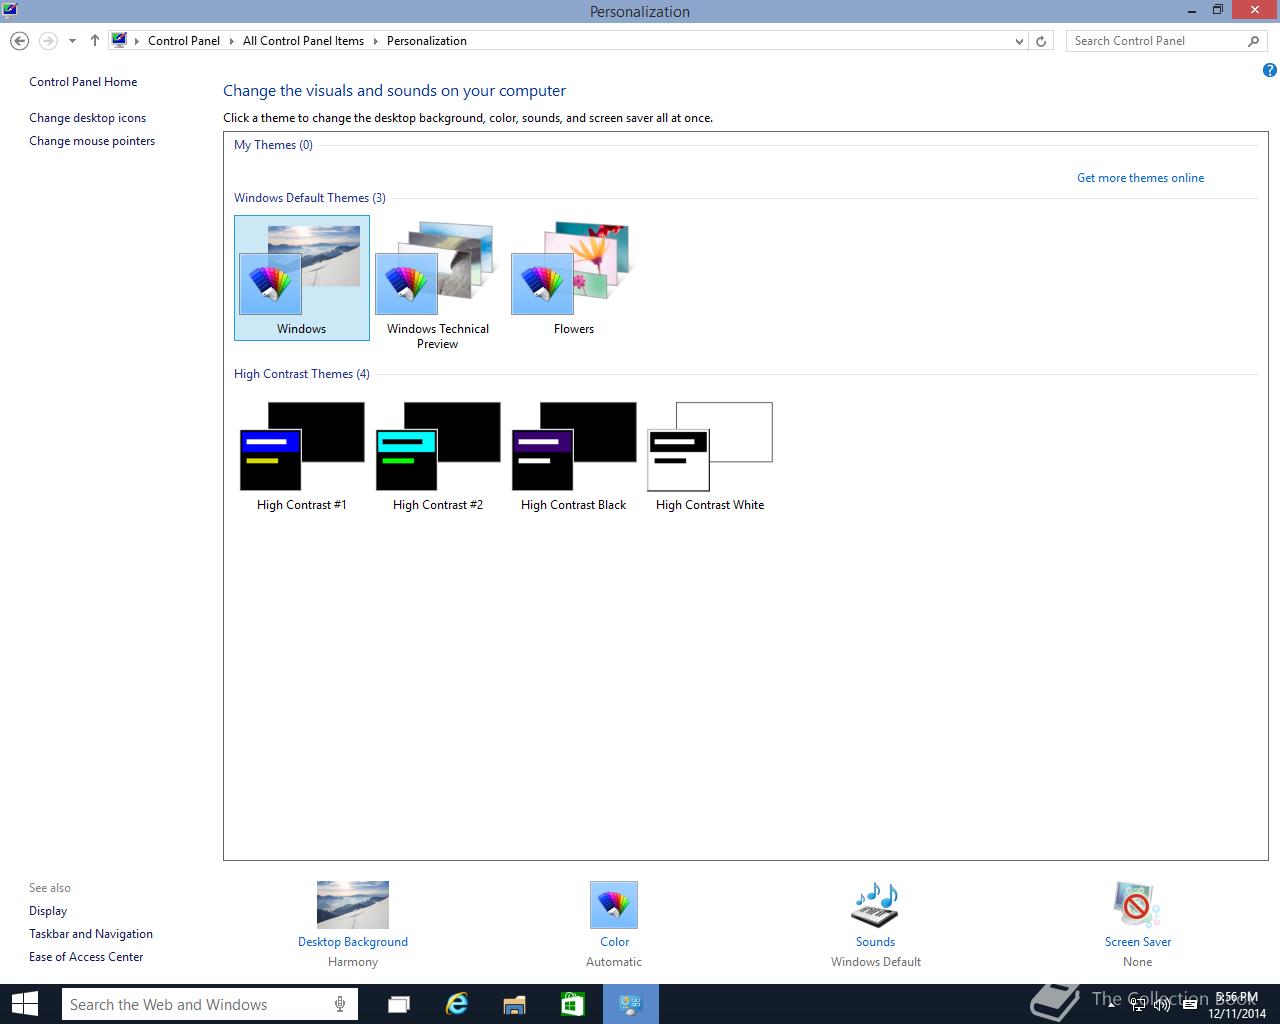Click the network tray icon
Image resolution: width=1280 pixels, height=1024 pixels.
[1138, 1005]
